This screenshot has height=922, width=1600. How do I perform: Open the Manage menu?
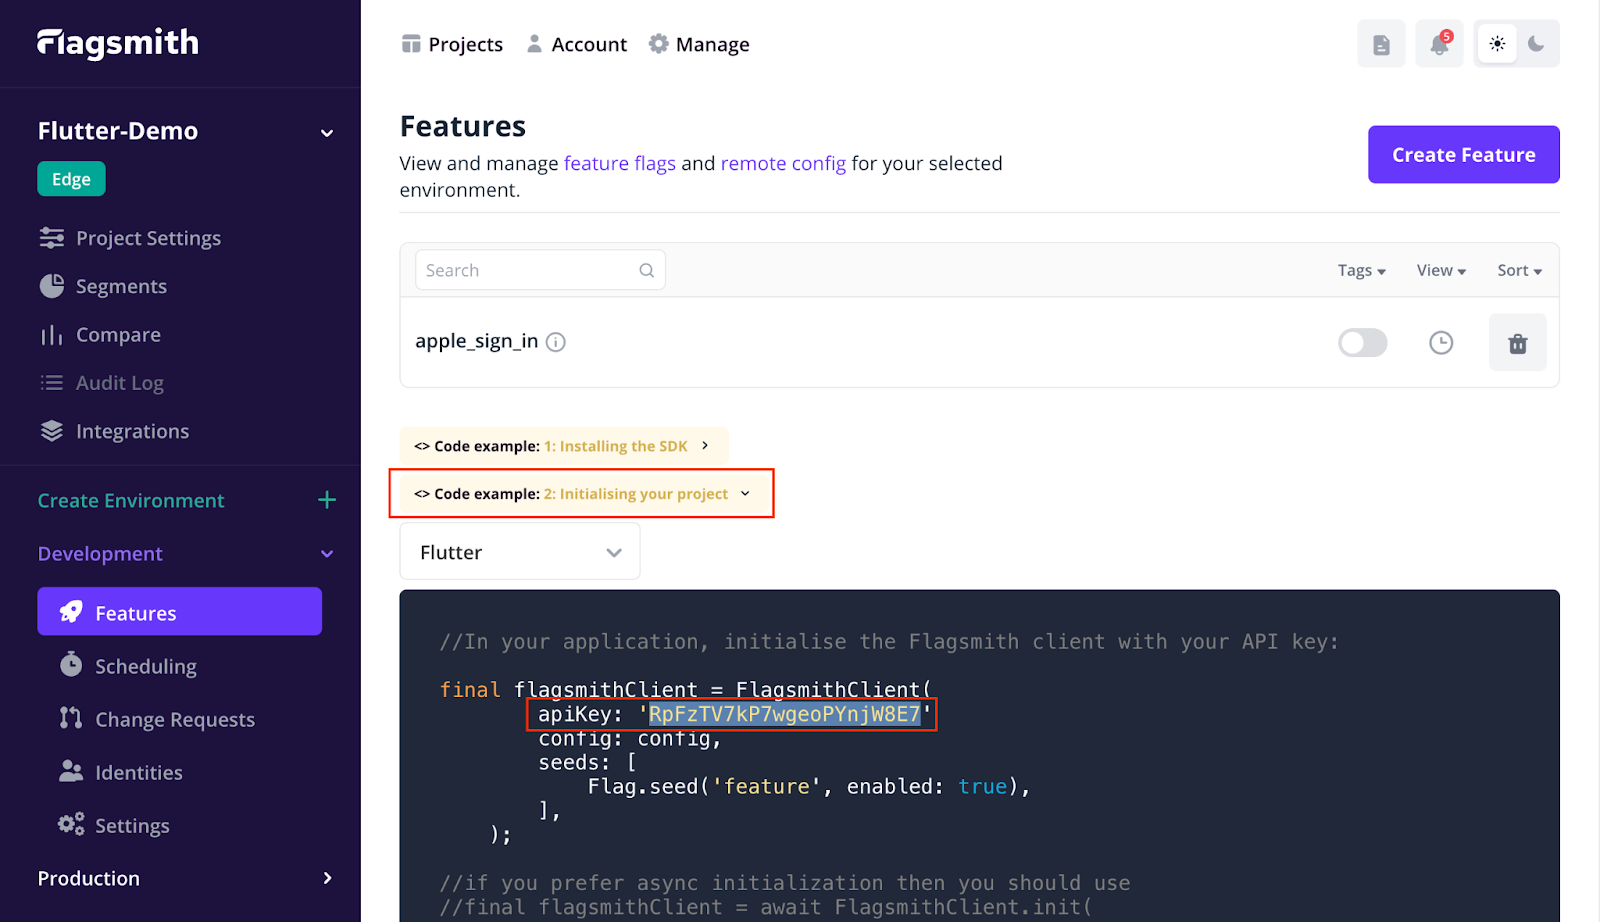[x=699, y=44]
